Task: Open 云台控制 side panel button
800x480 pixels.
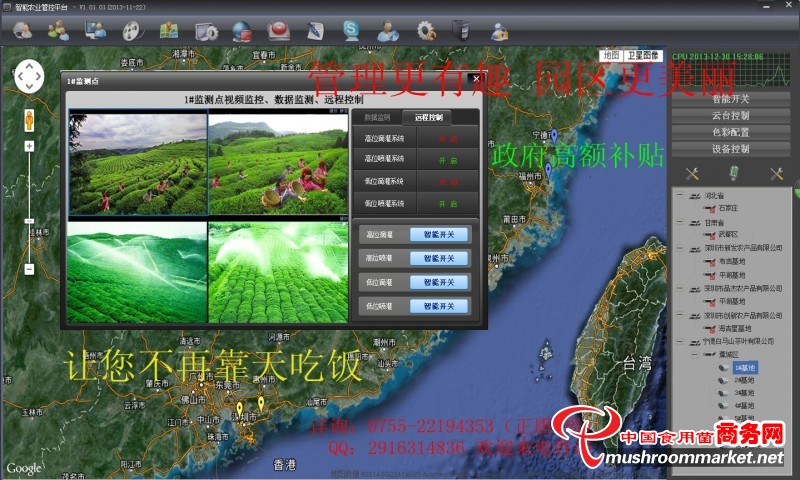Action: click(x=731, y=116)
